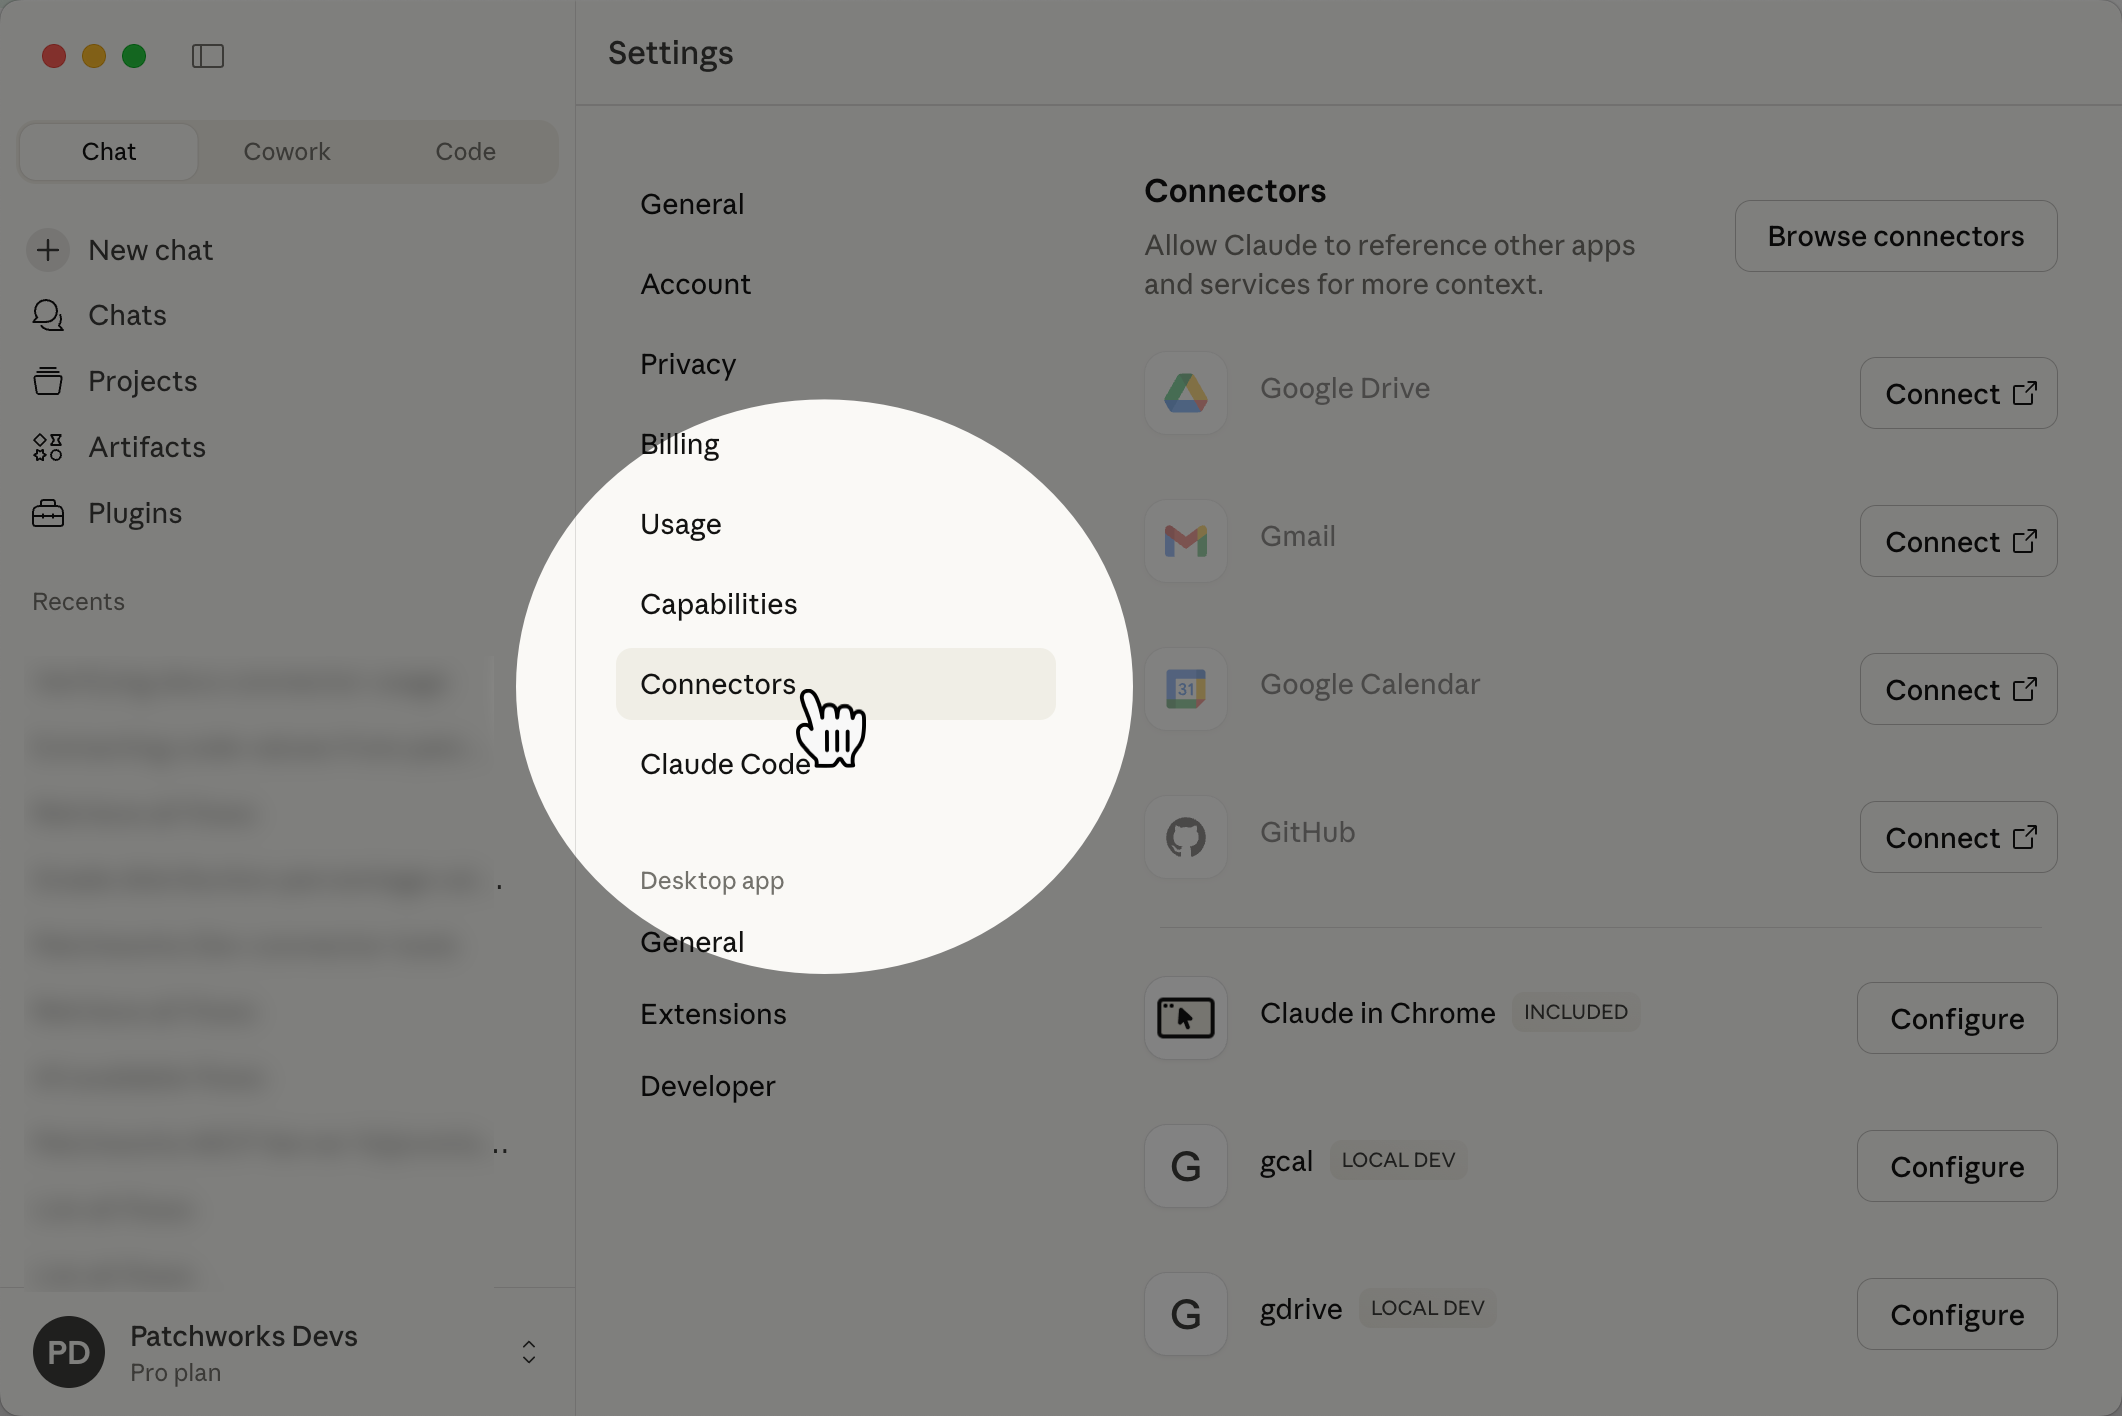Click the GitHub connector icon
The width and height of the screenshot is (2122, 1416).
click(1185, 837)
